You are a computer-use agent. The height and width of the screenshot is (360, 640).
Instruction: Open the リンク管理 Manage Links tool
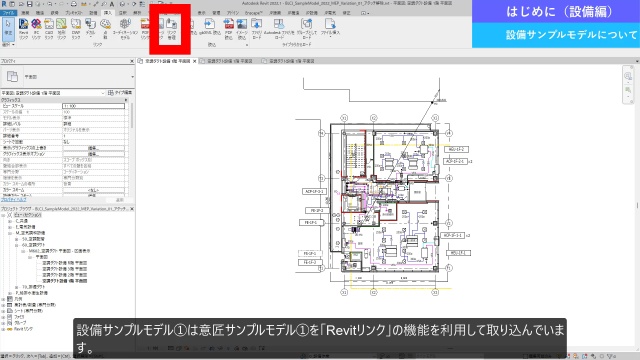click(172, 29)
